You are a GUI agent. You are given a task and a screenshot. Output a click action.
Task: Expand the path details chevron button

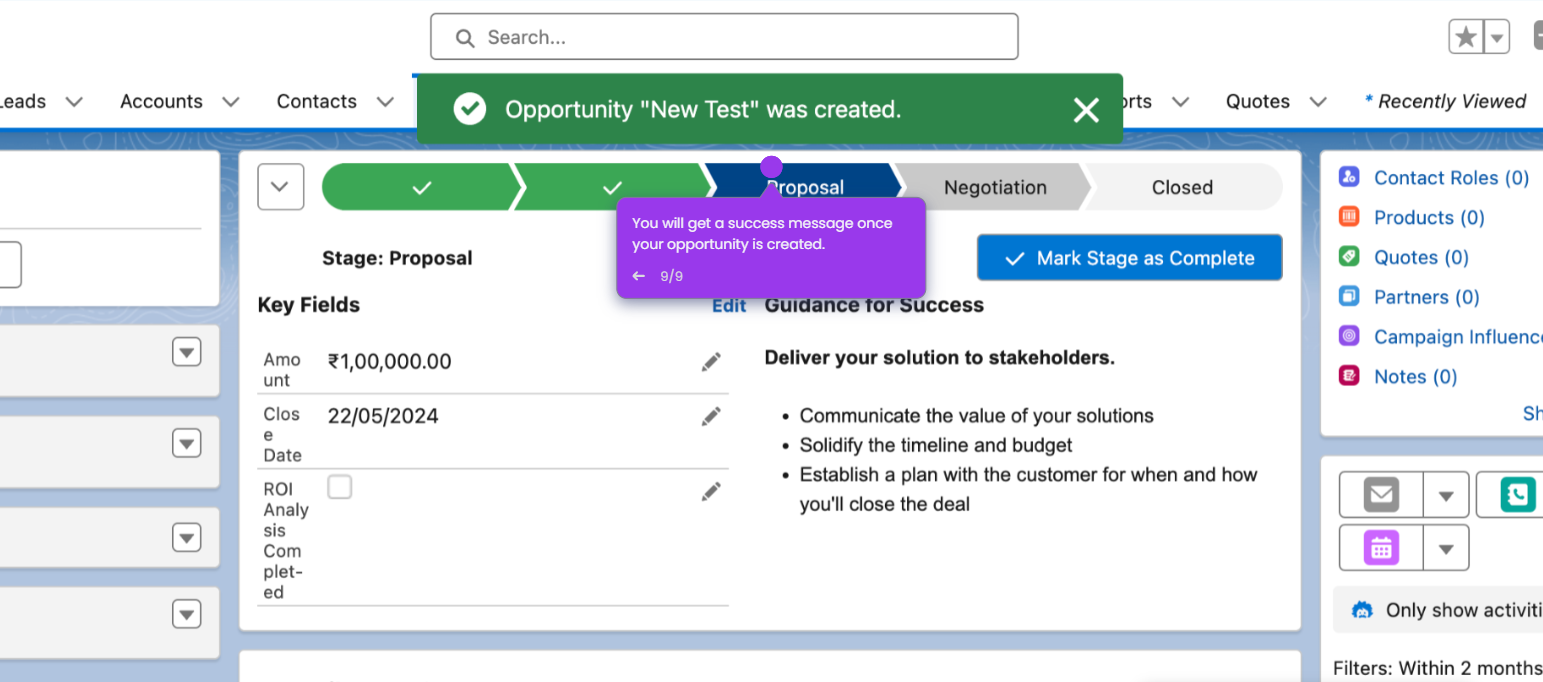pyautogui.click(x=281, y=187)
